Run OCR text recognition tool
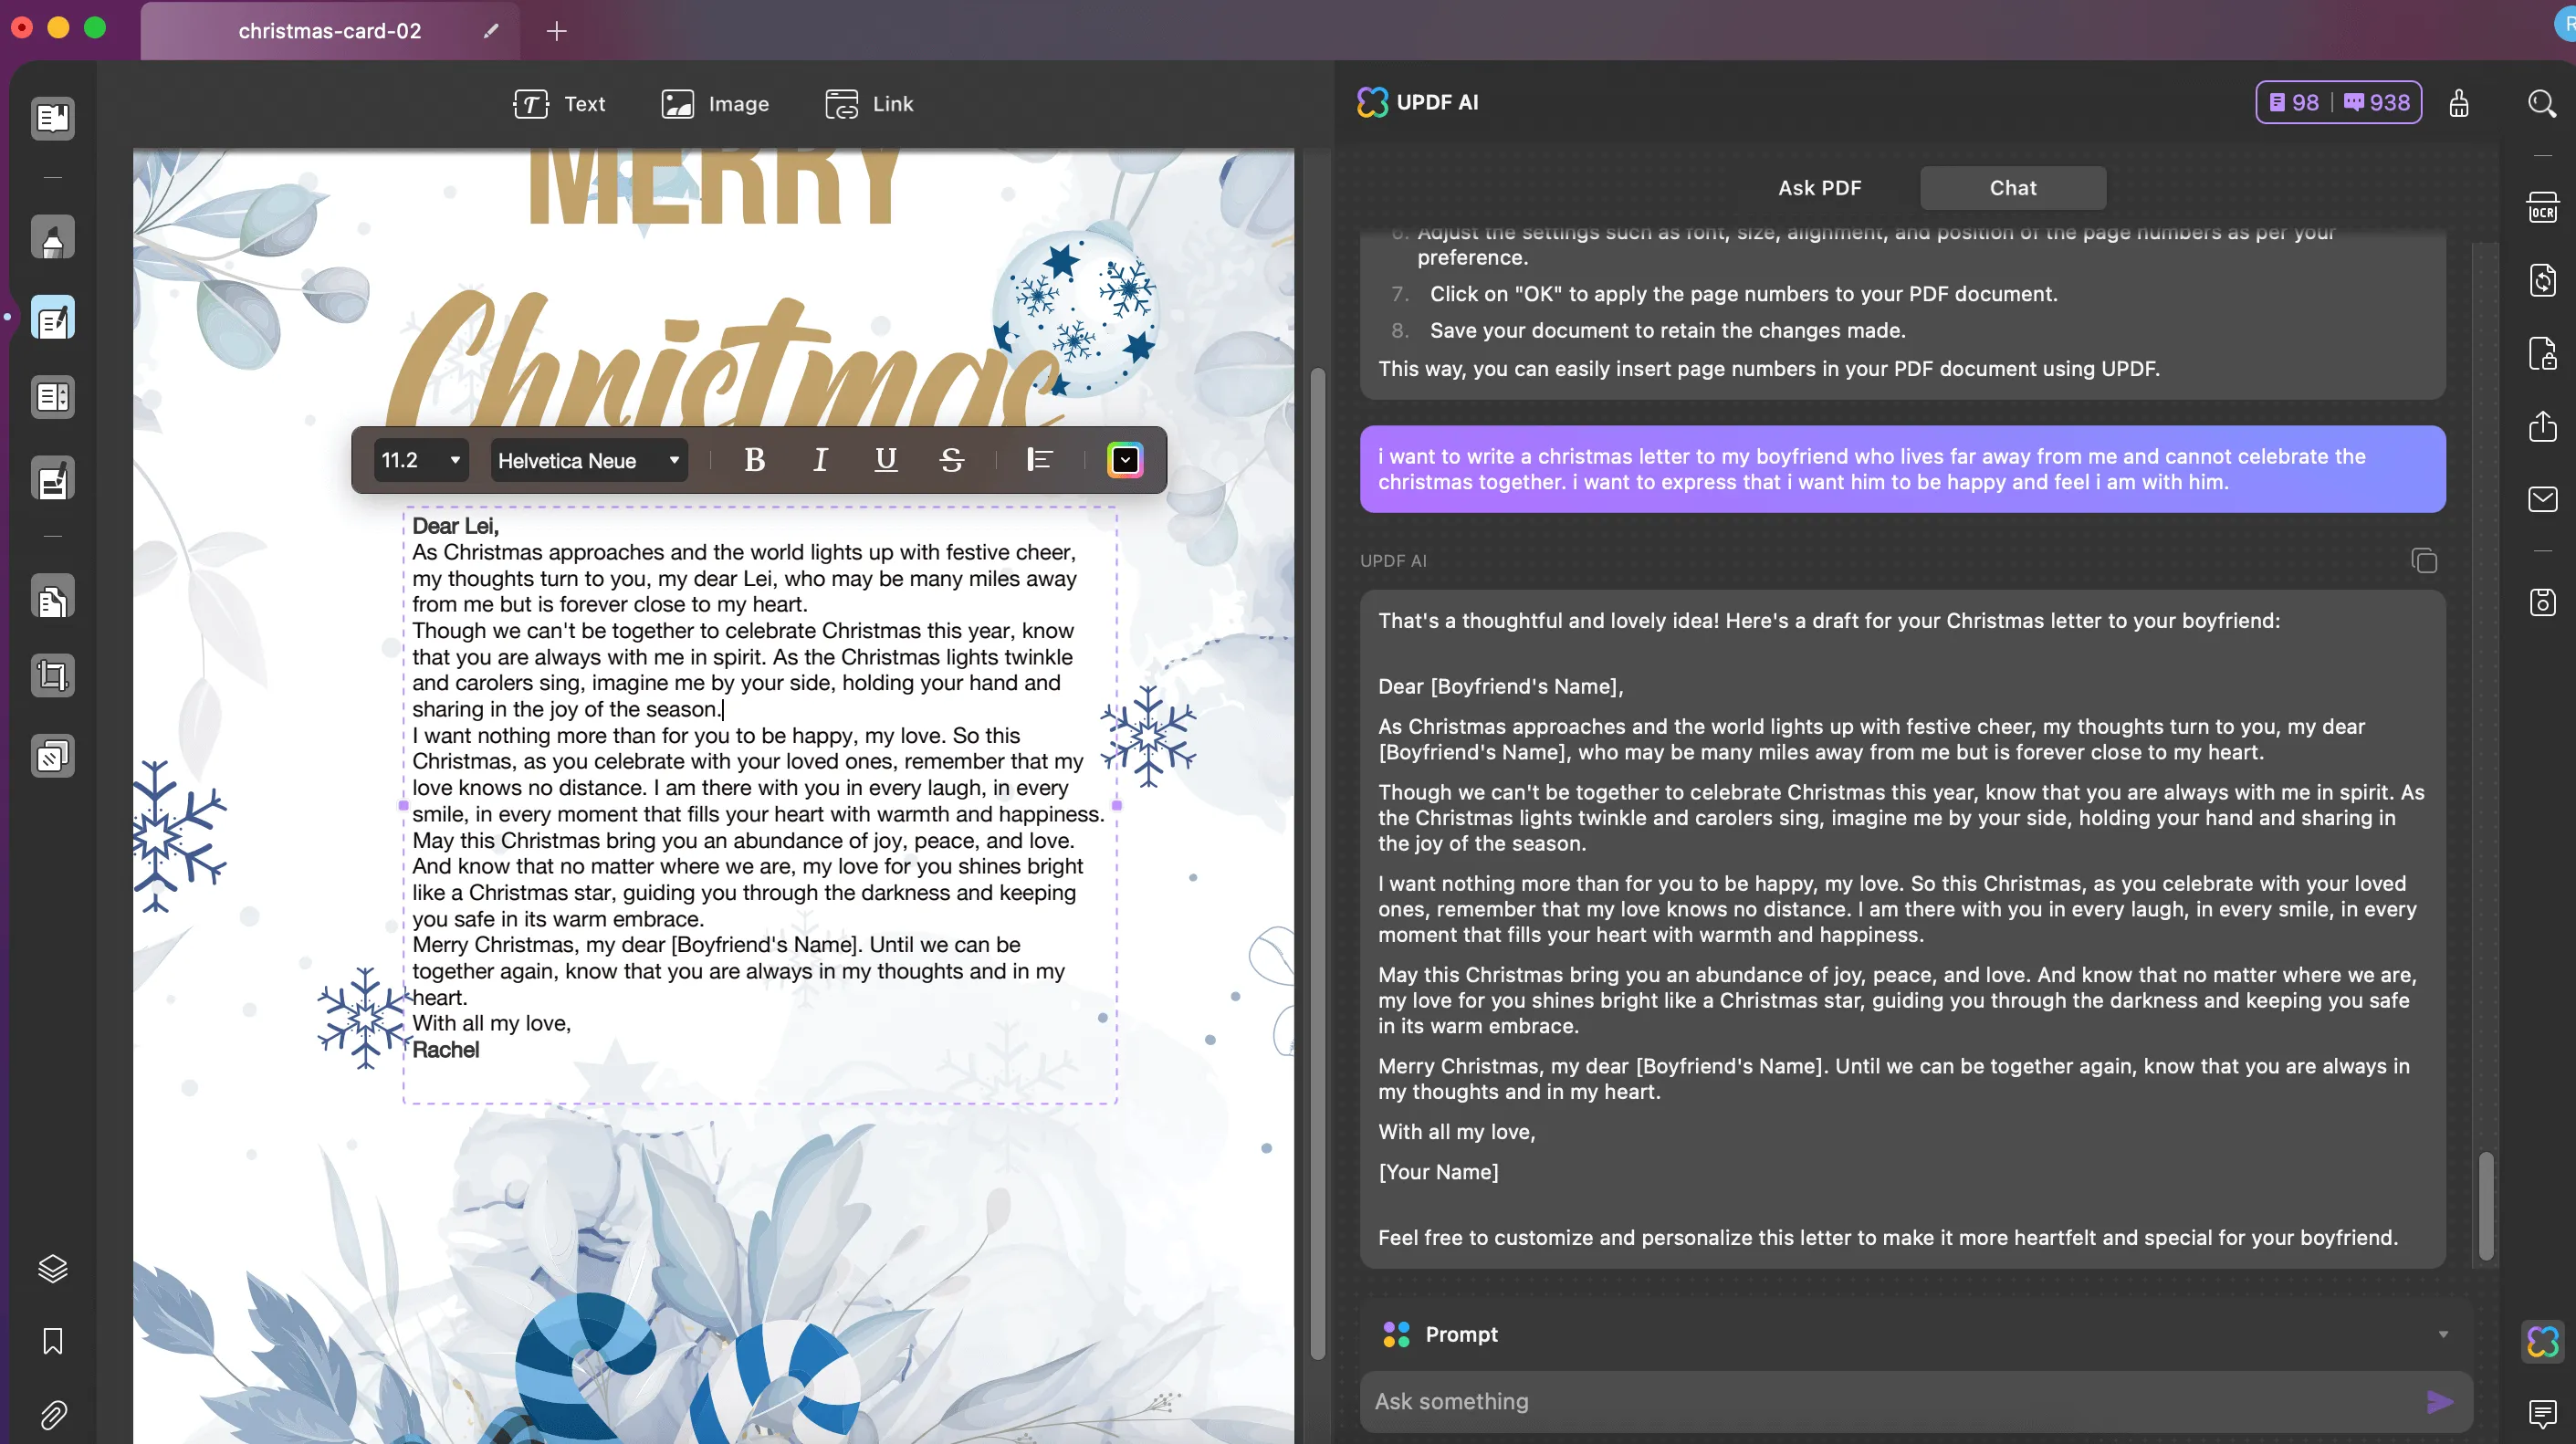 2542,208
